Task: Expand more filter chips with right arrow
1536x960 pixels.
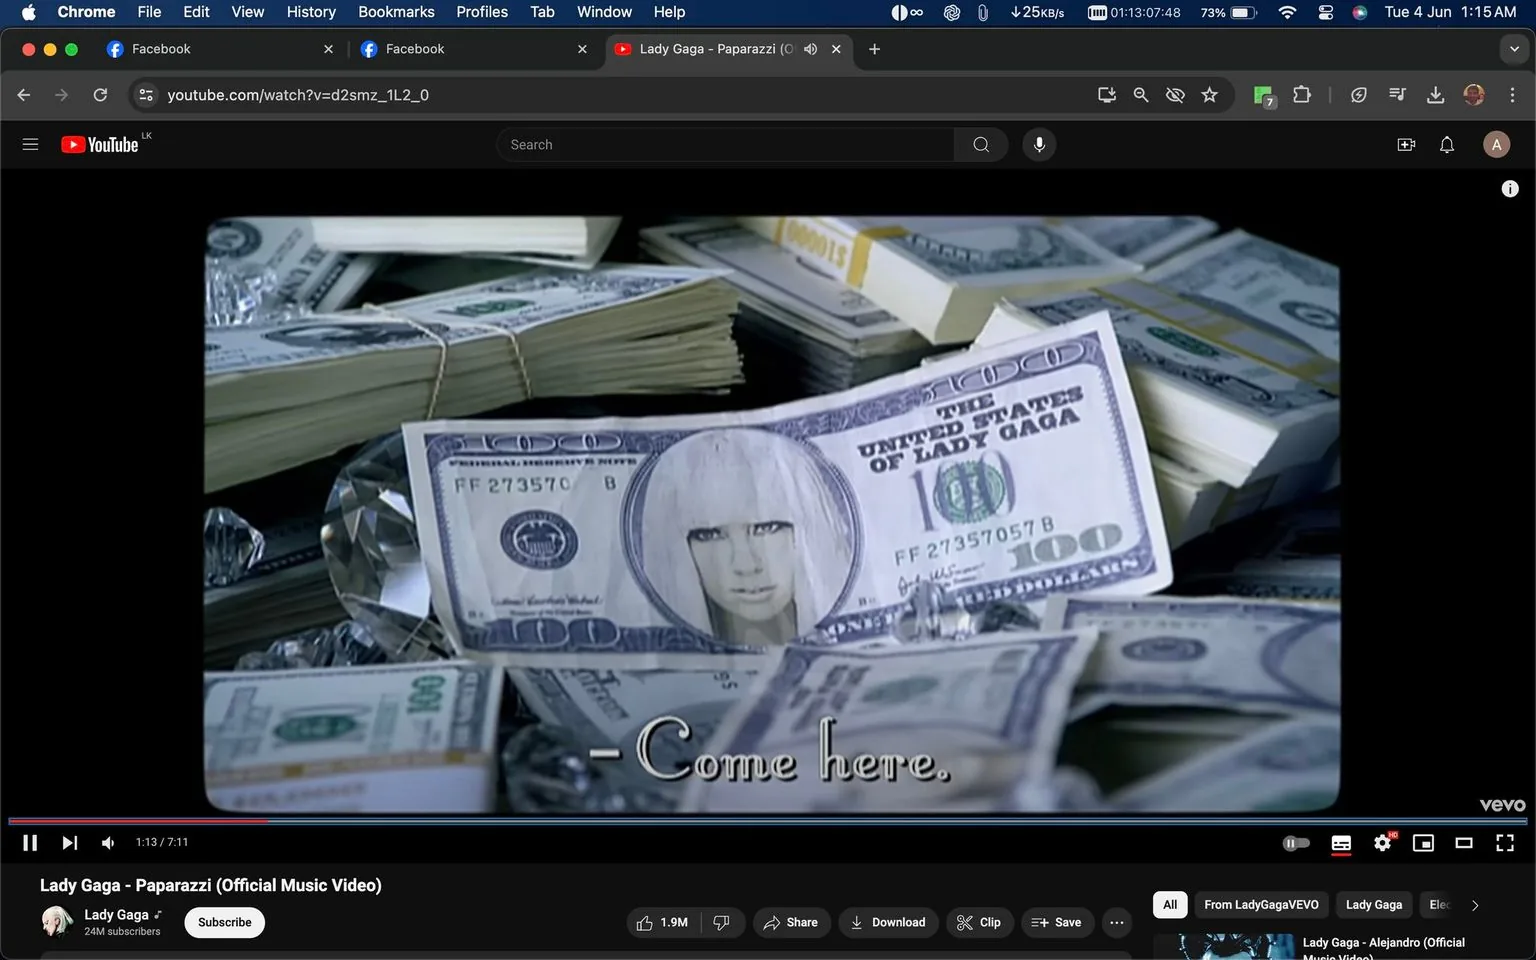Action: pyautogui.click(x=1475, y=904)
